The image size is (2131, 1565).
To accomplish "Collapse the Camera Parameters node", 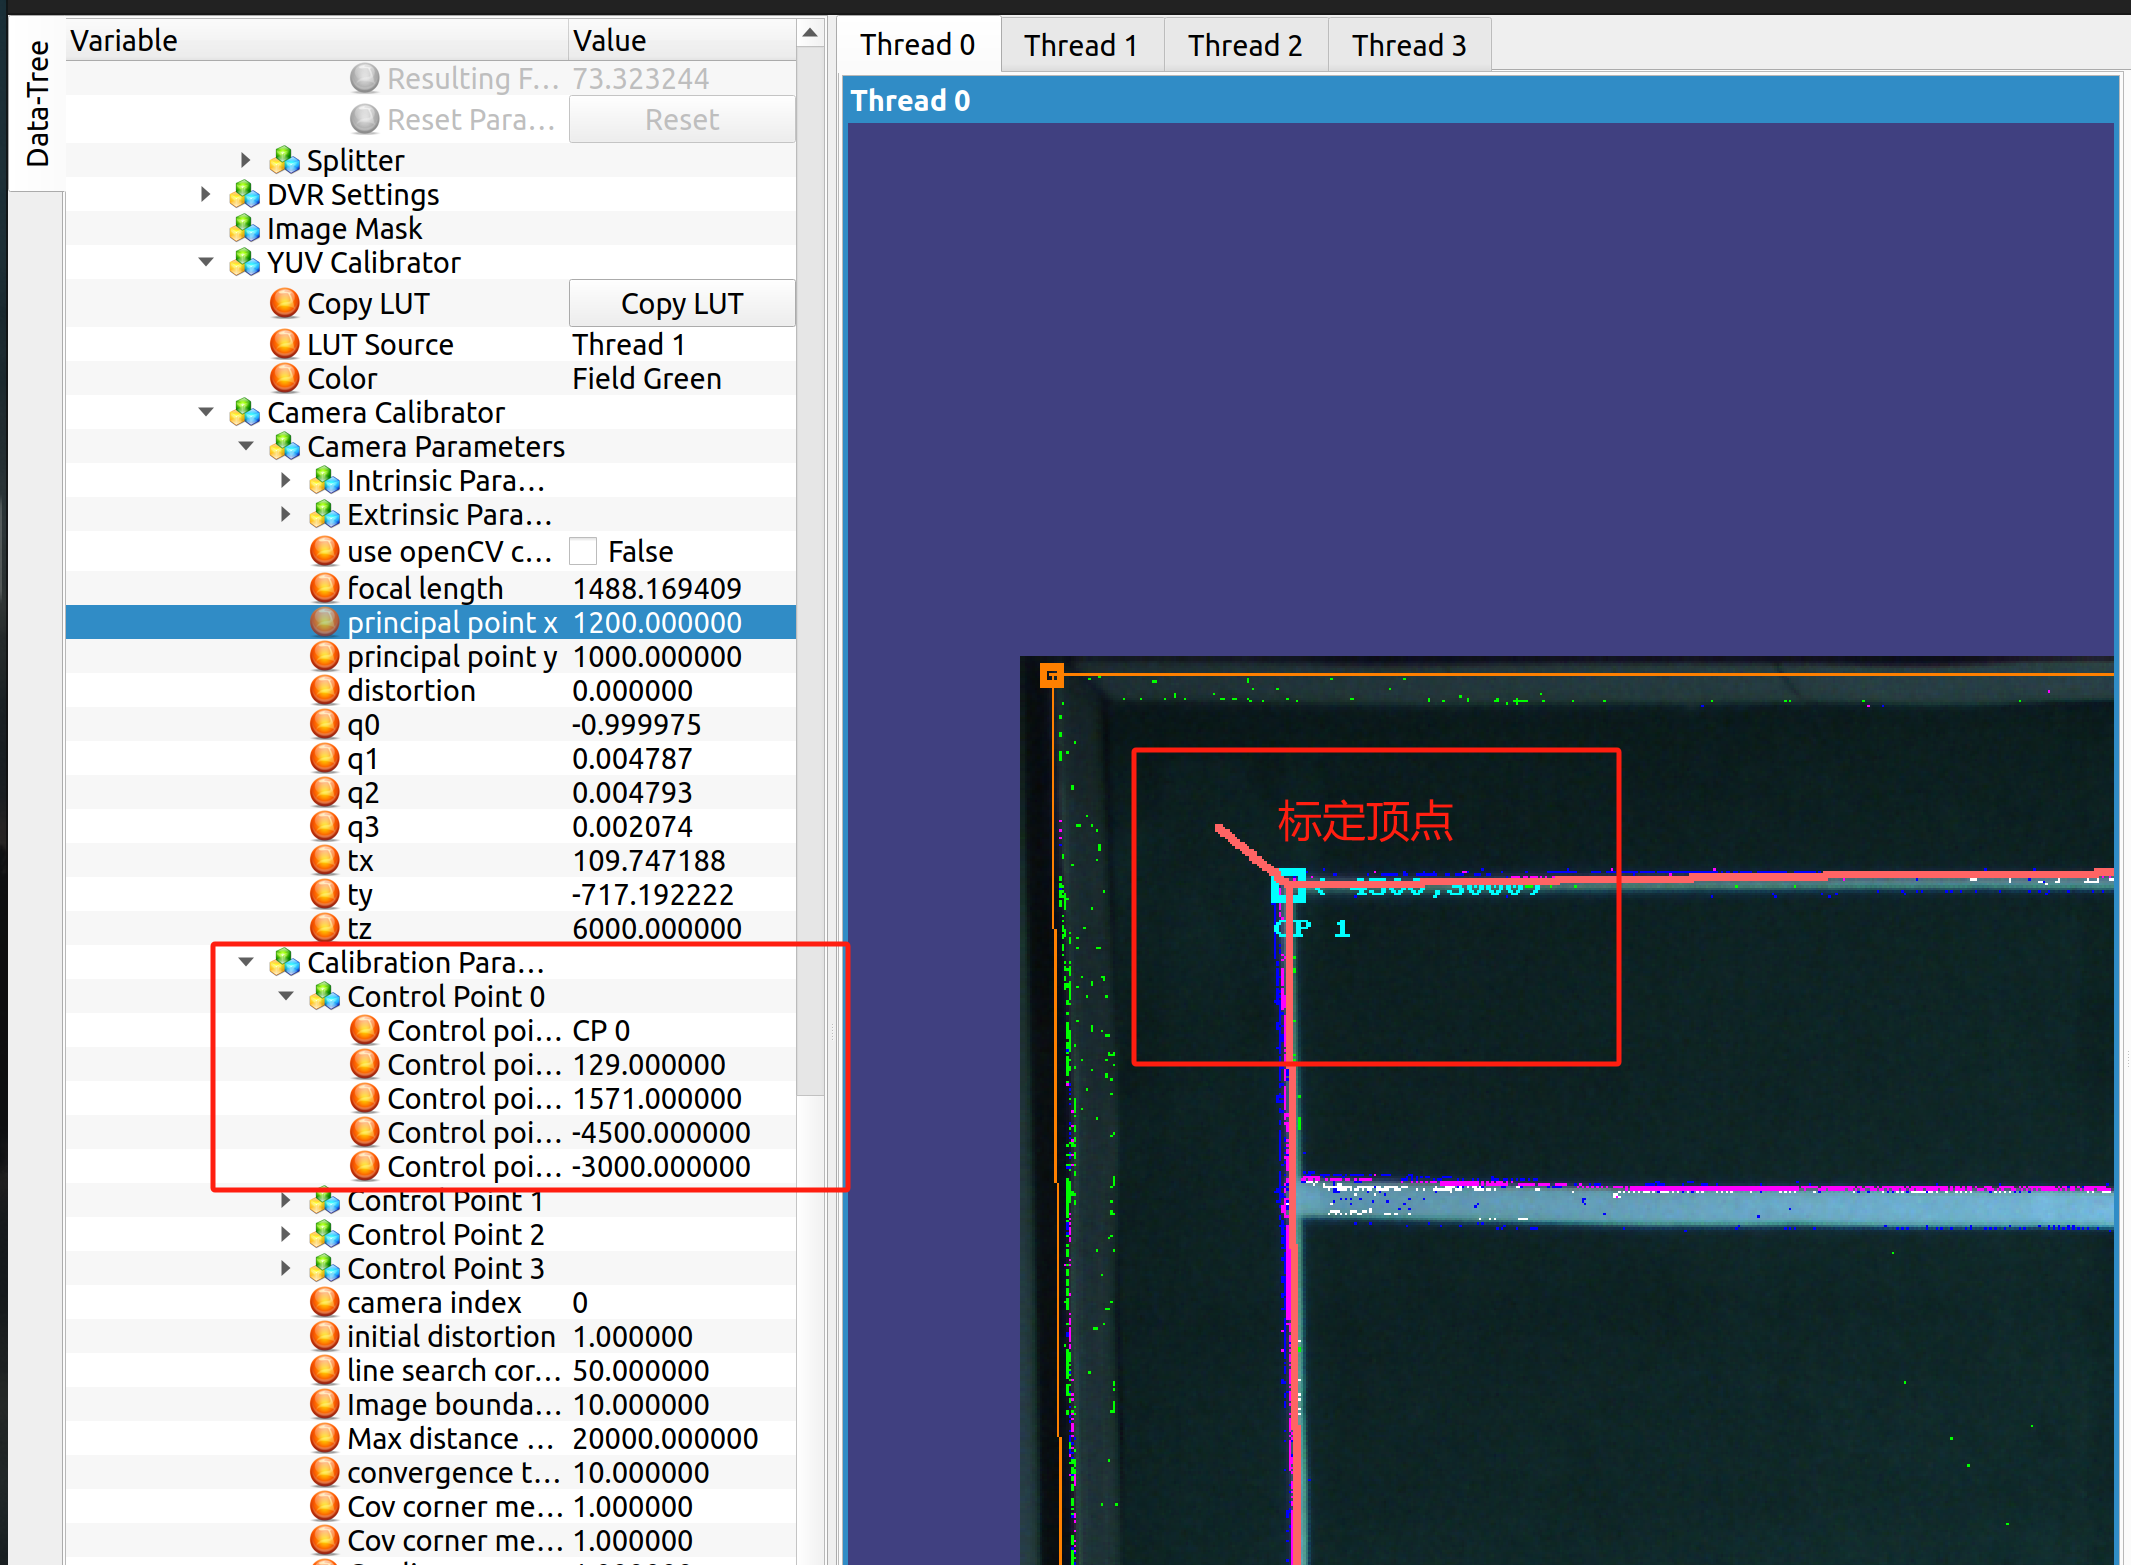I will (x=246, y=446).
